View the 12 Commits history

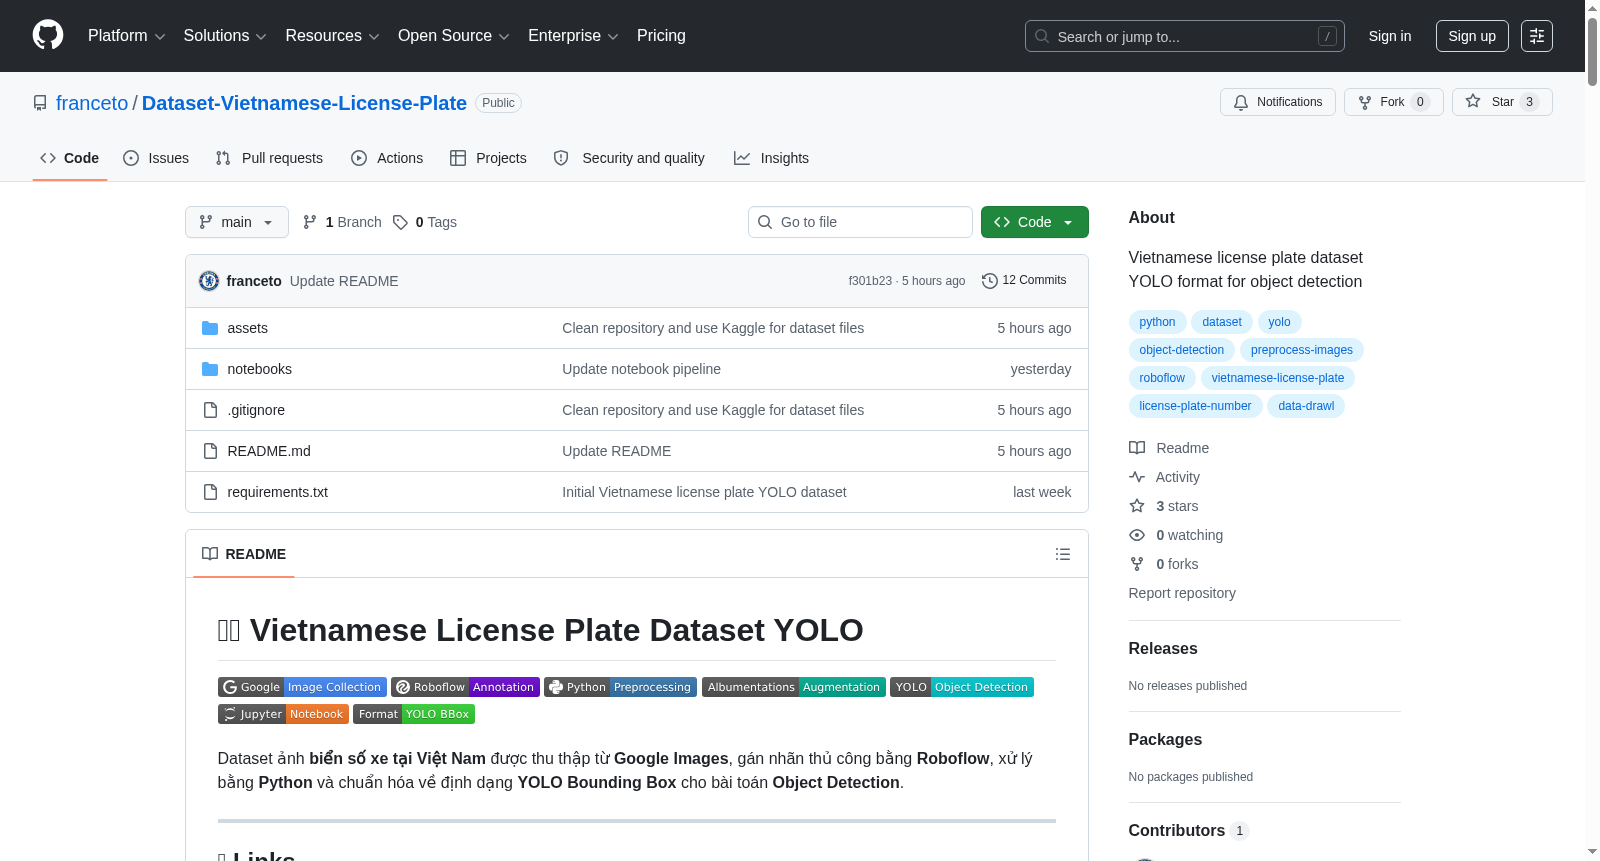[1024, 281]
